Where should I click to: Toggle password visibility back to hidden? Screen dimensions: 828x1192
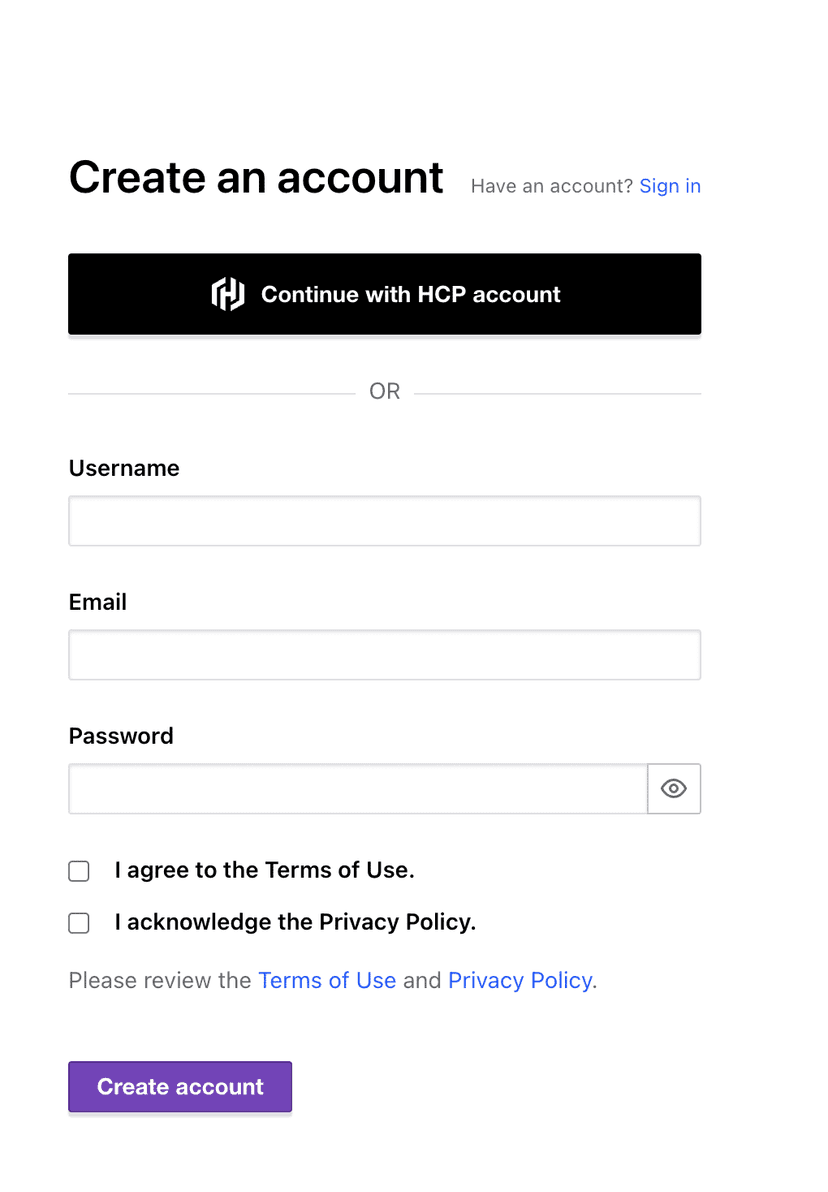[x=673, y=788]
